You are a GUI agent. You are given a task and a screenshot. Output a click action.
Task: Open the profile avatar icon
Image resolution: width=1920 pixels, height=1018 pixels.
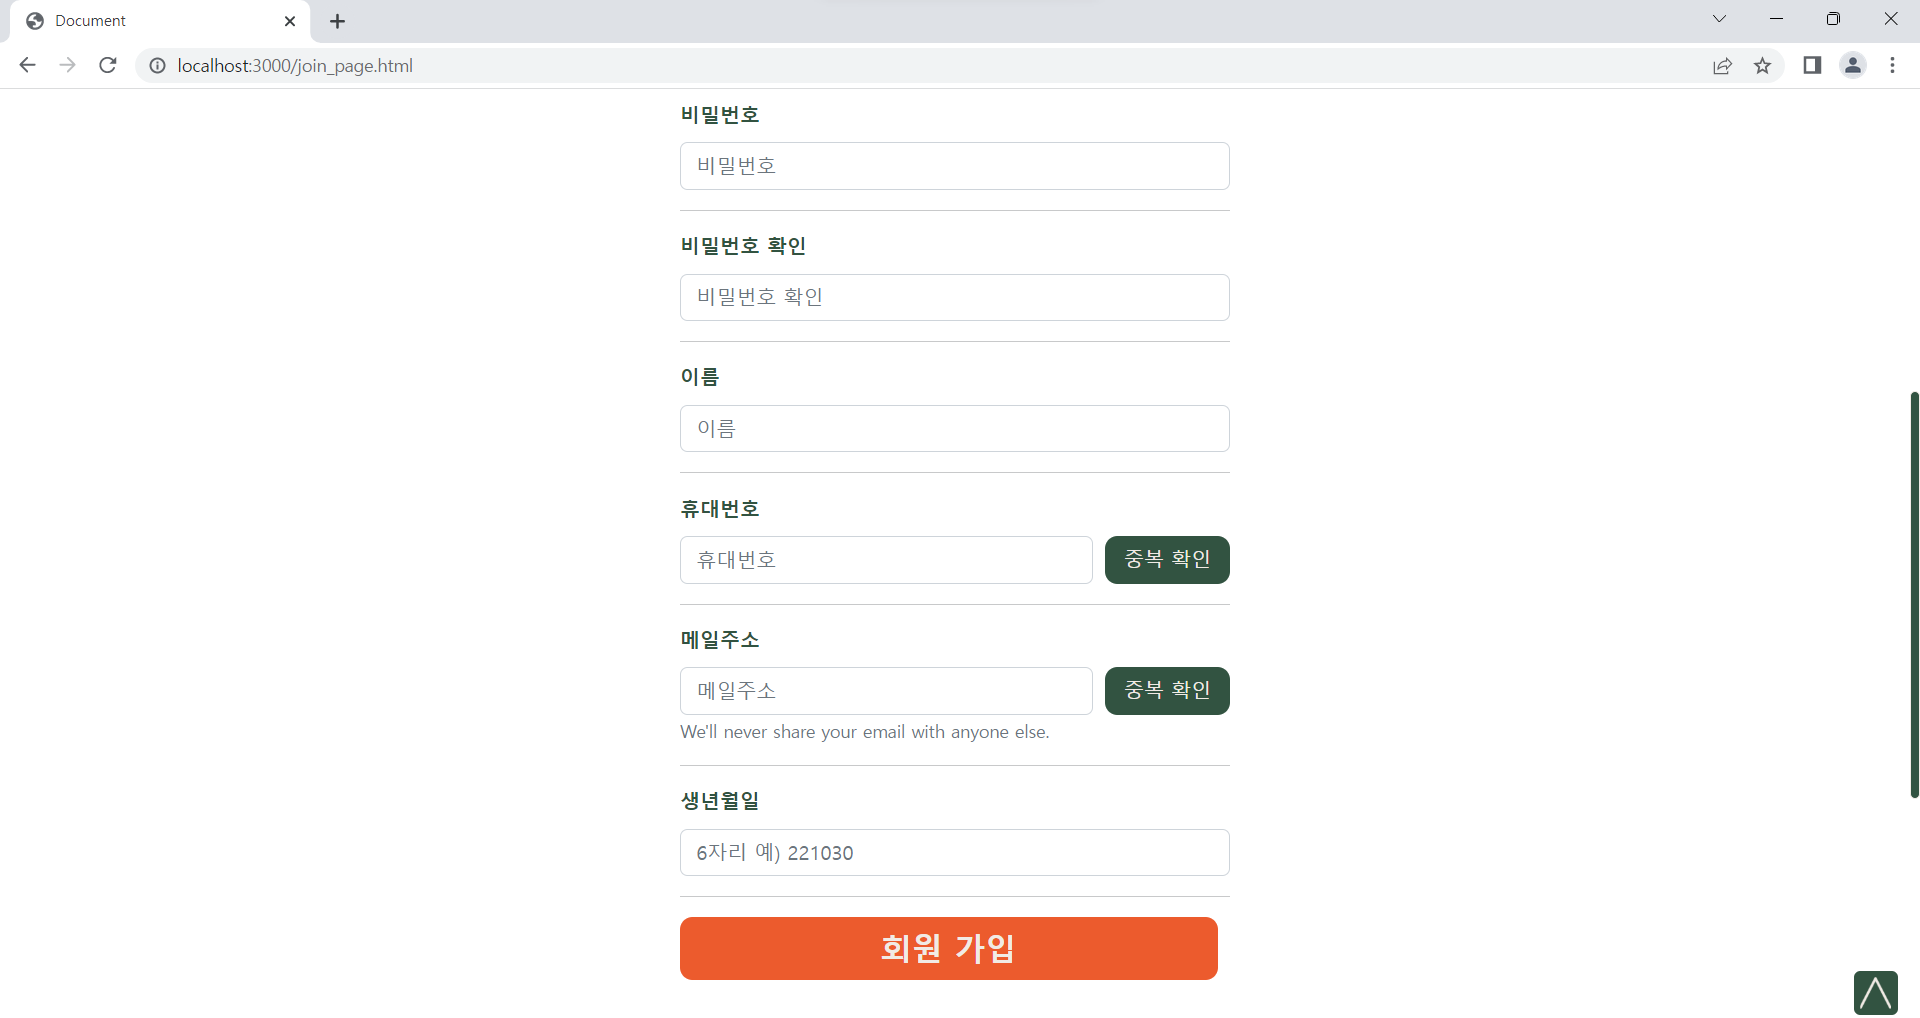point(1853,65)
